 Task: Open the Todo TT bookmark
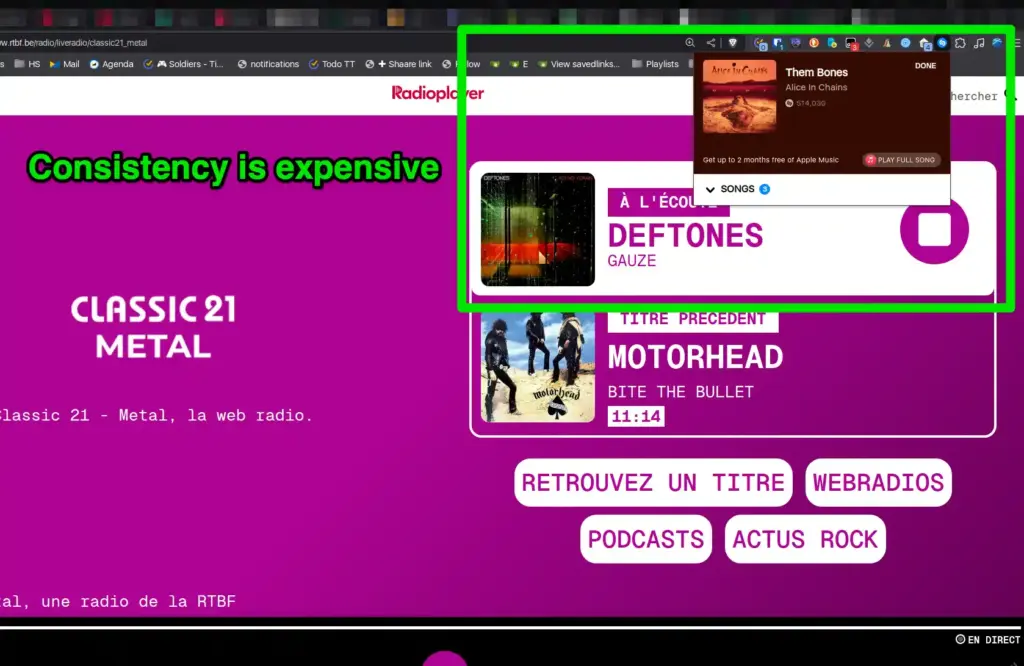click(x=332, y=64)
